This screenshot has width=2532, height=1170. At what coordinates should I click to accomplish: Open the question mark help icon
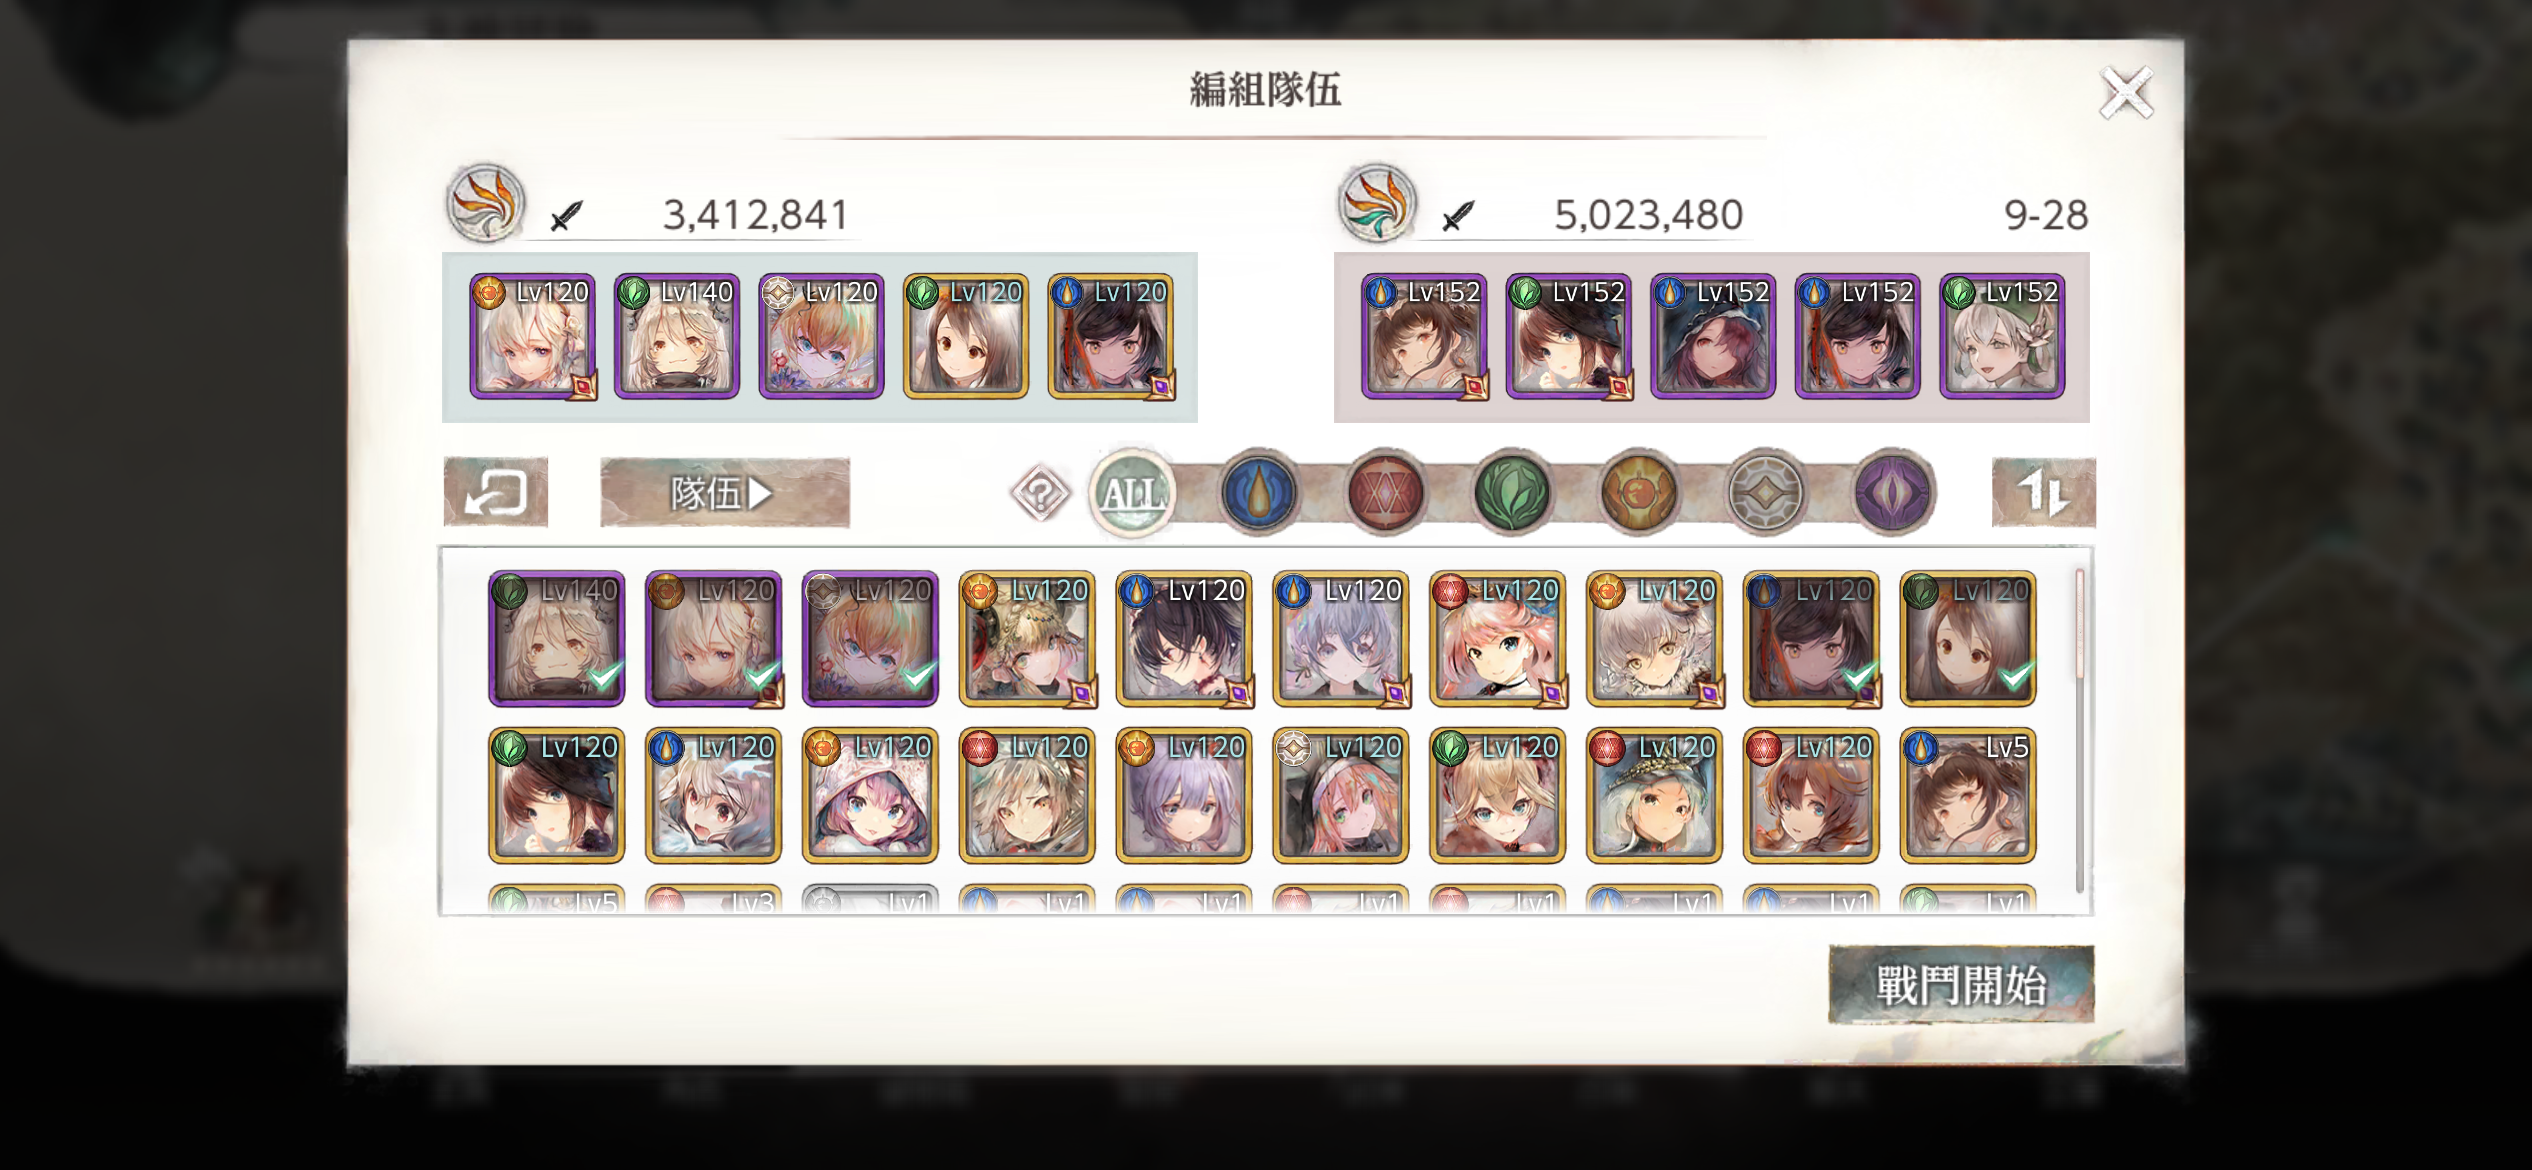[x=1040, y=492]
